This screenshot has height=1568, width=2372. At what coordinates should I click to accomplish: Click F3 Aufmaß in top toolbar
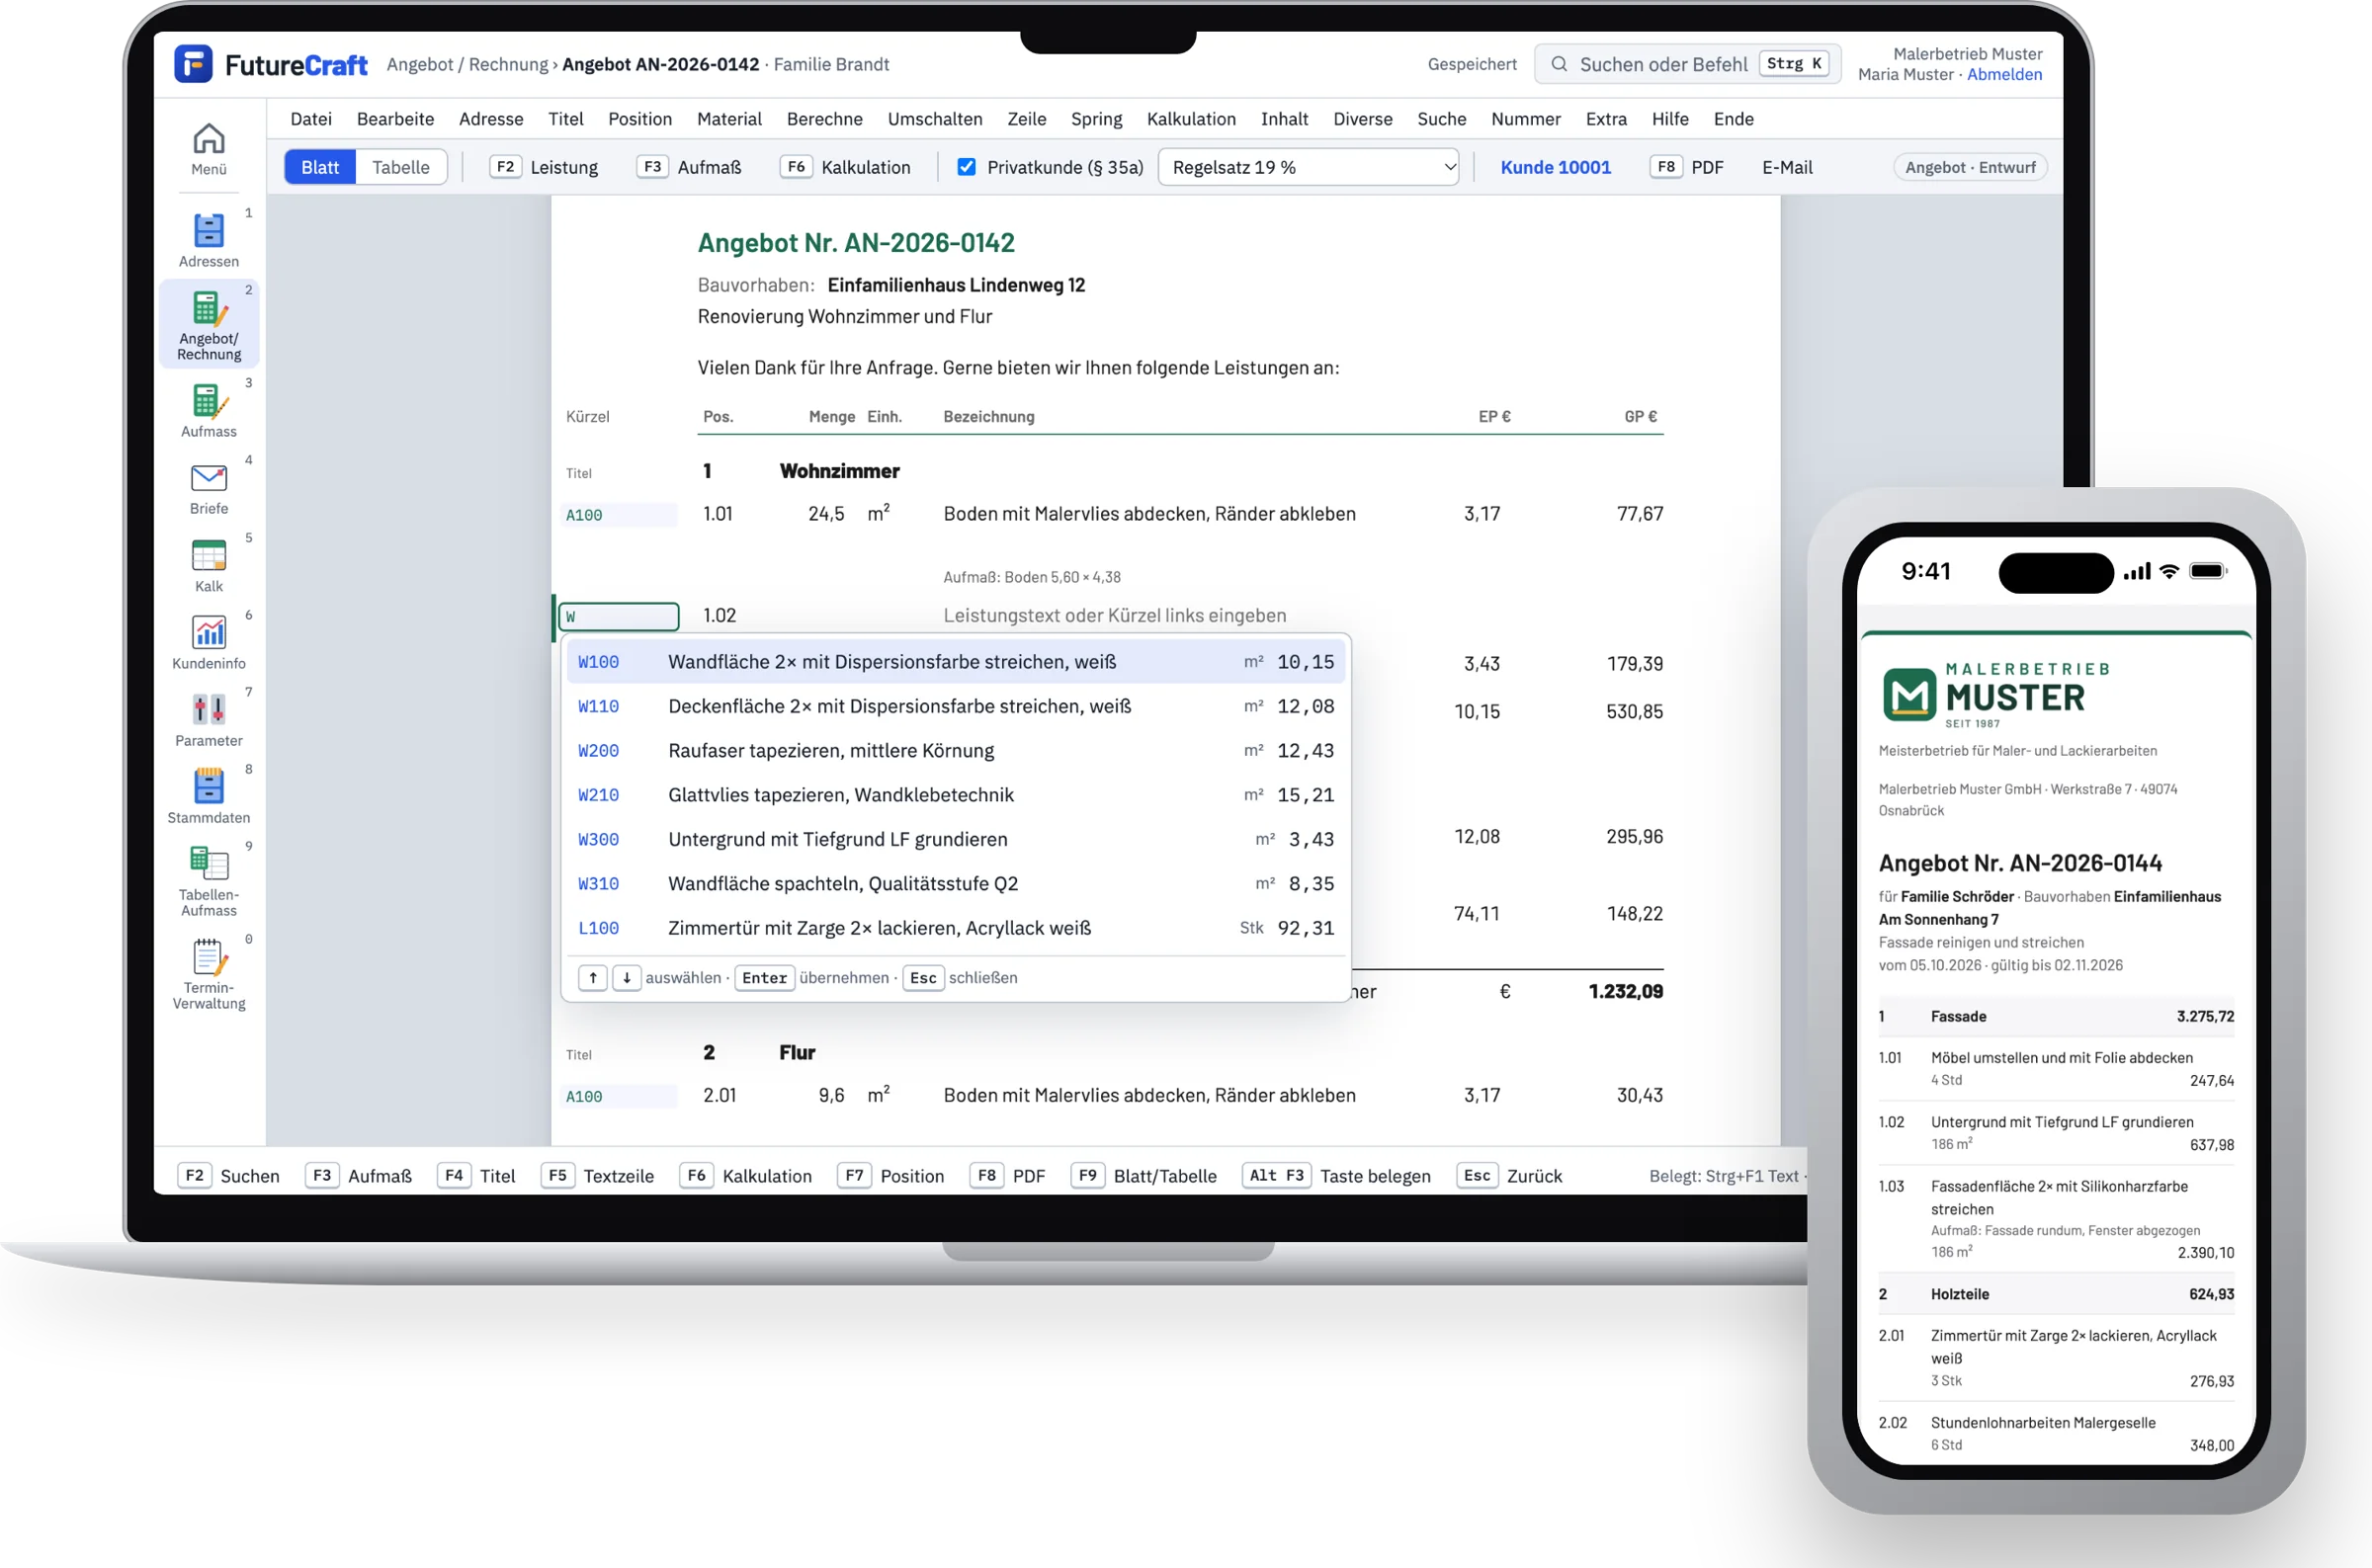(690, 167)
